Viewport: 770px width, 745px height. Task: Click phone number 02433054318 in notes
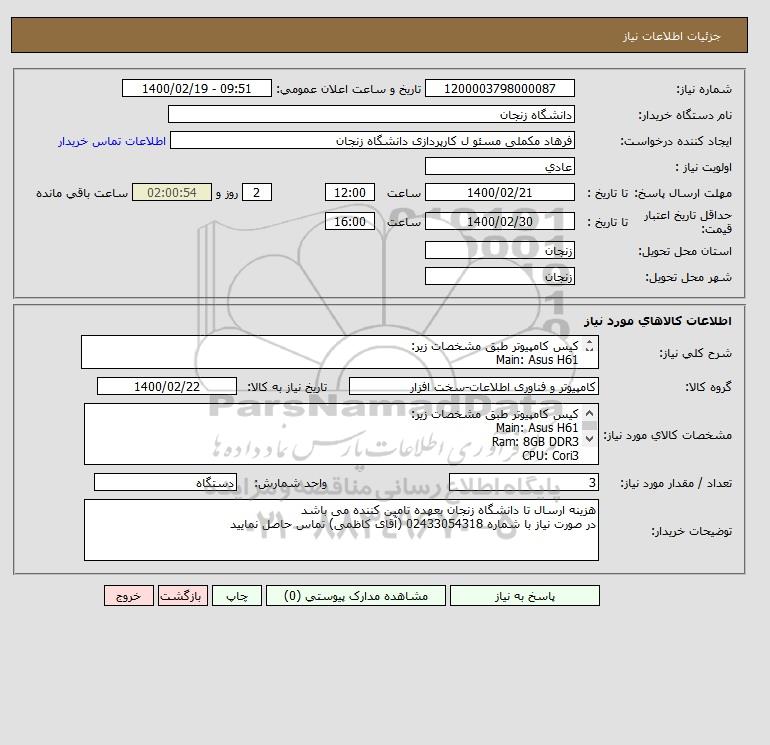pyautogui.click(x=444, y=524)
